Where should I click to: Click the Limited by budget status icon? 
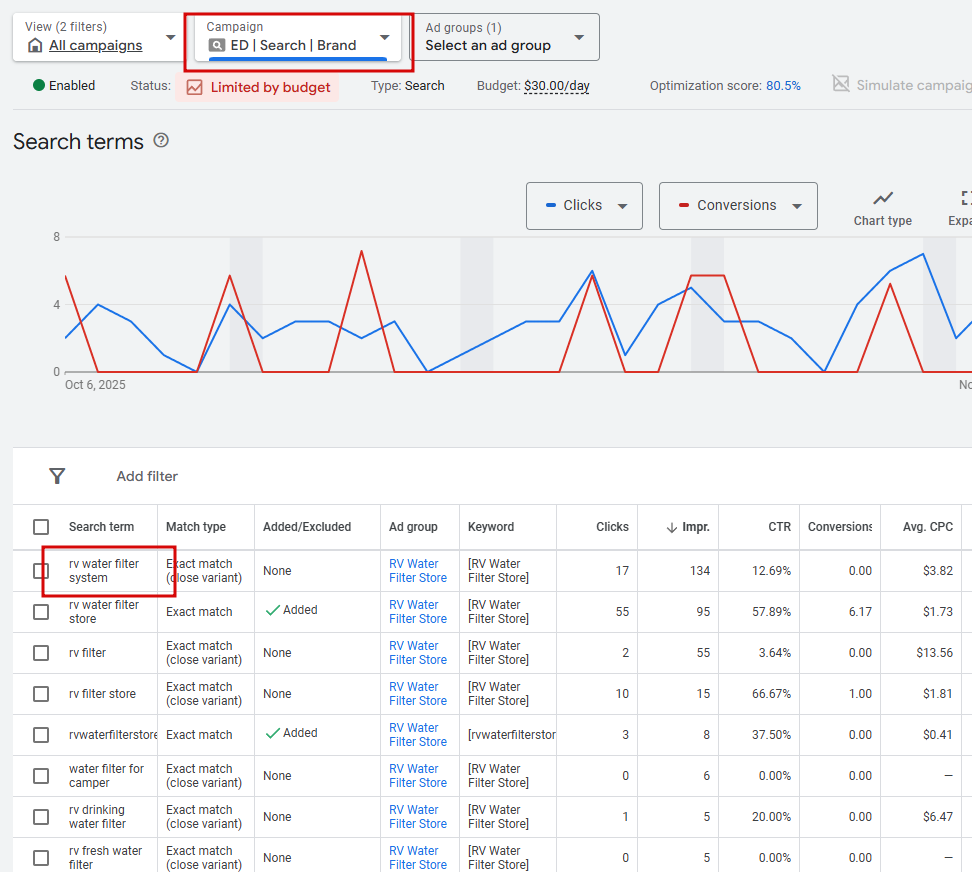194,87
